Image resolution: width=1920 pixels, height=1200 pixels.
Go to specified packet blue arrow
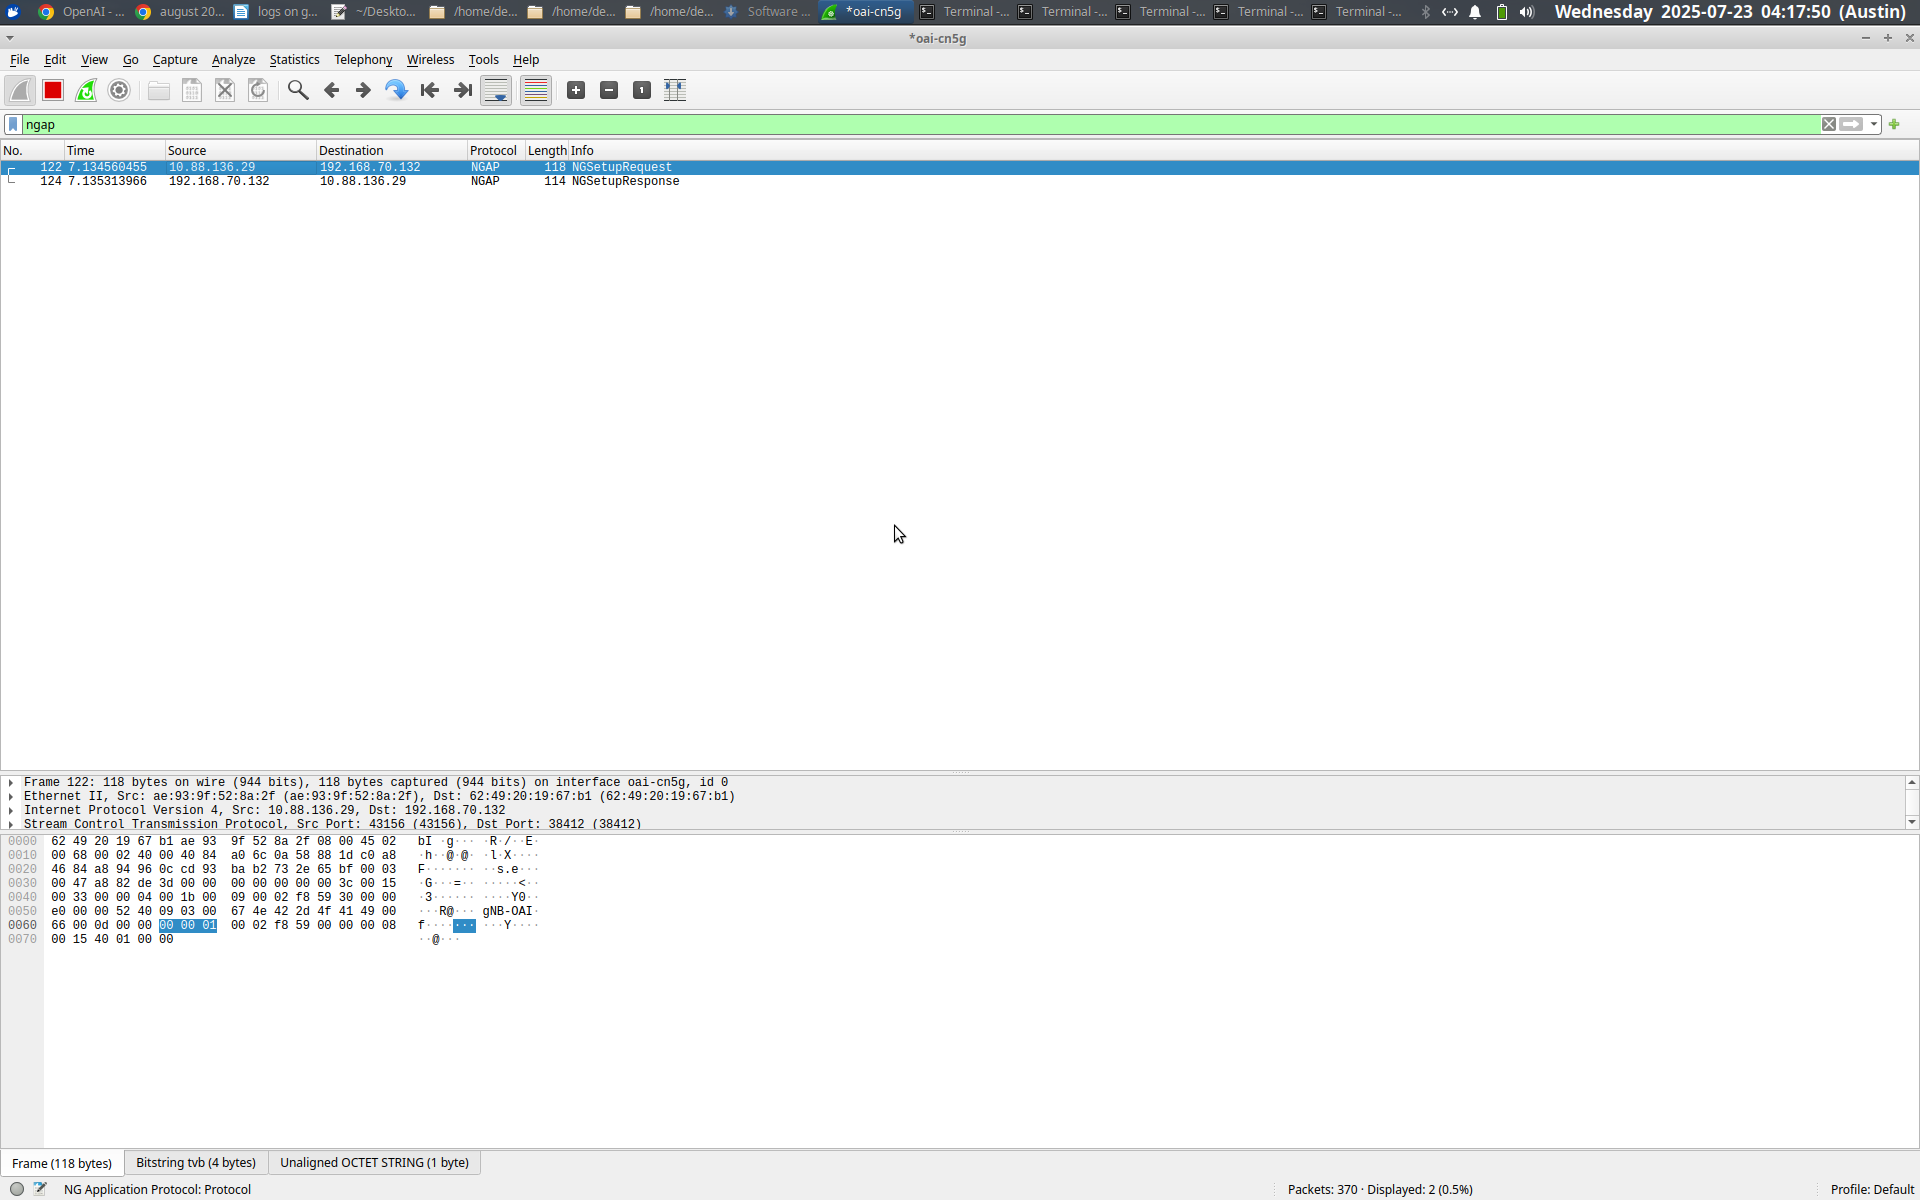[396, 90]
